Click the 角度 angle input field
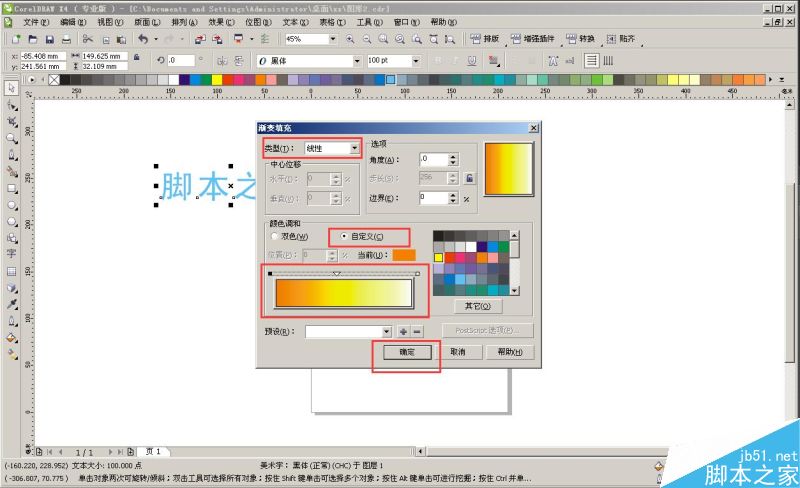The image size is (800, 488). pos(433,159)
